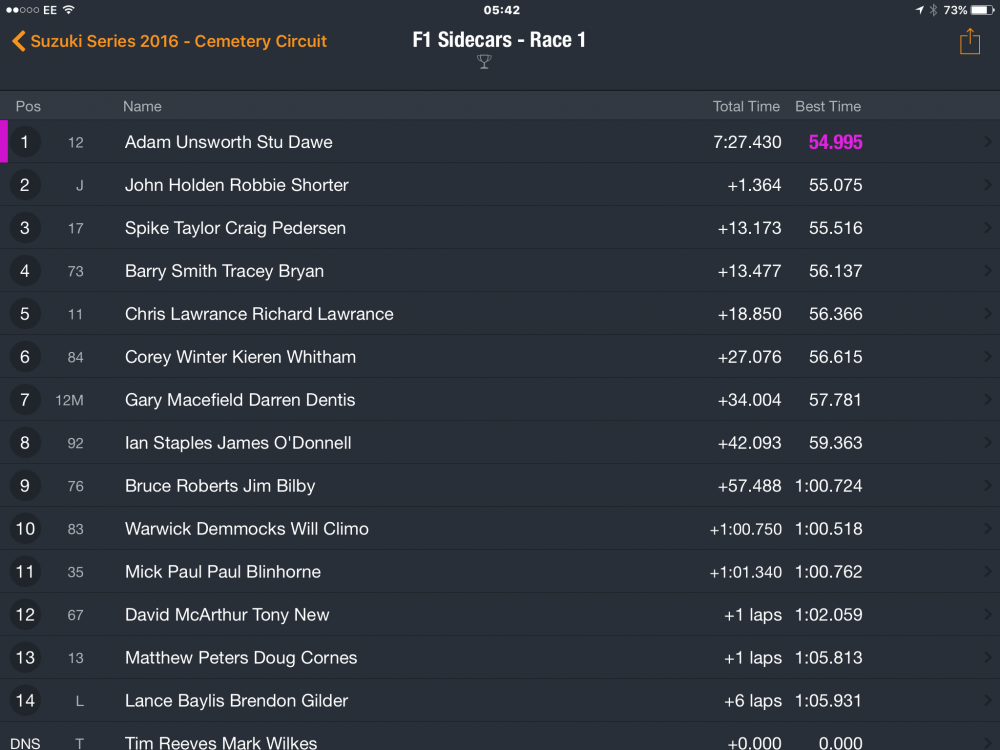Tap position 14 circle badge
The height and width of the screenshot is (750, 1000).
point(25,701)
